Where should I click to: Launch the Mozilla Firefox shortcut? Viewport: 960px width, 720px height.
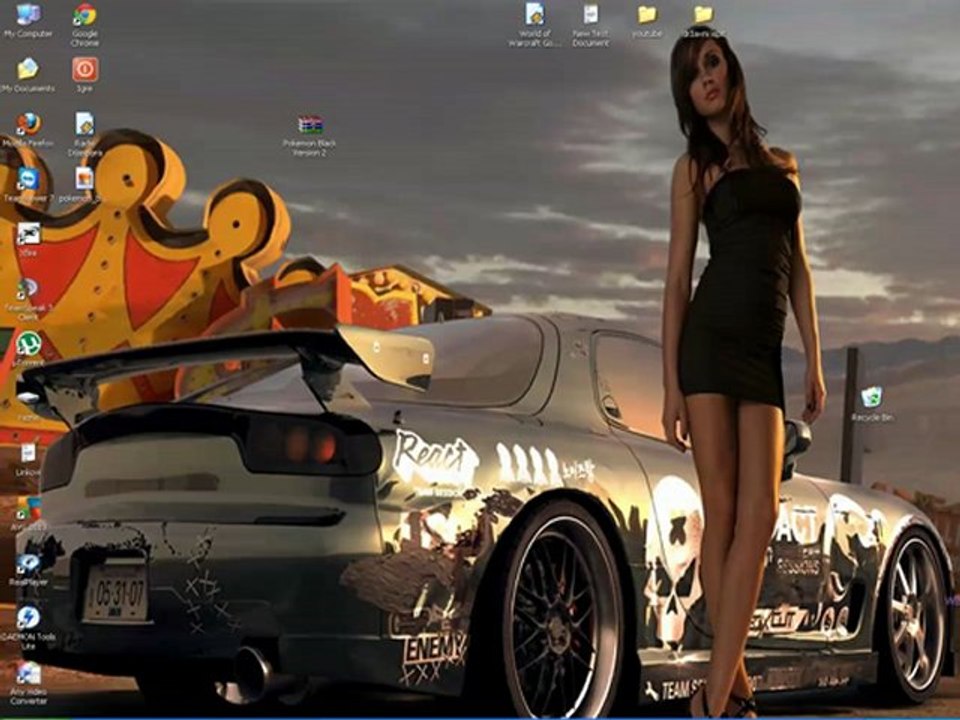click(x=28, y=124)
